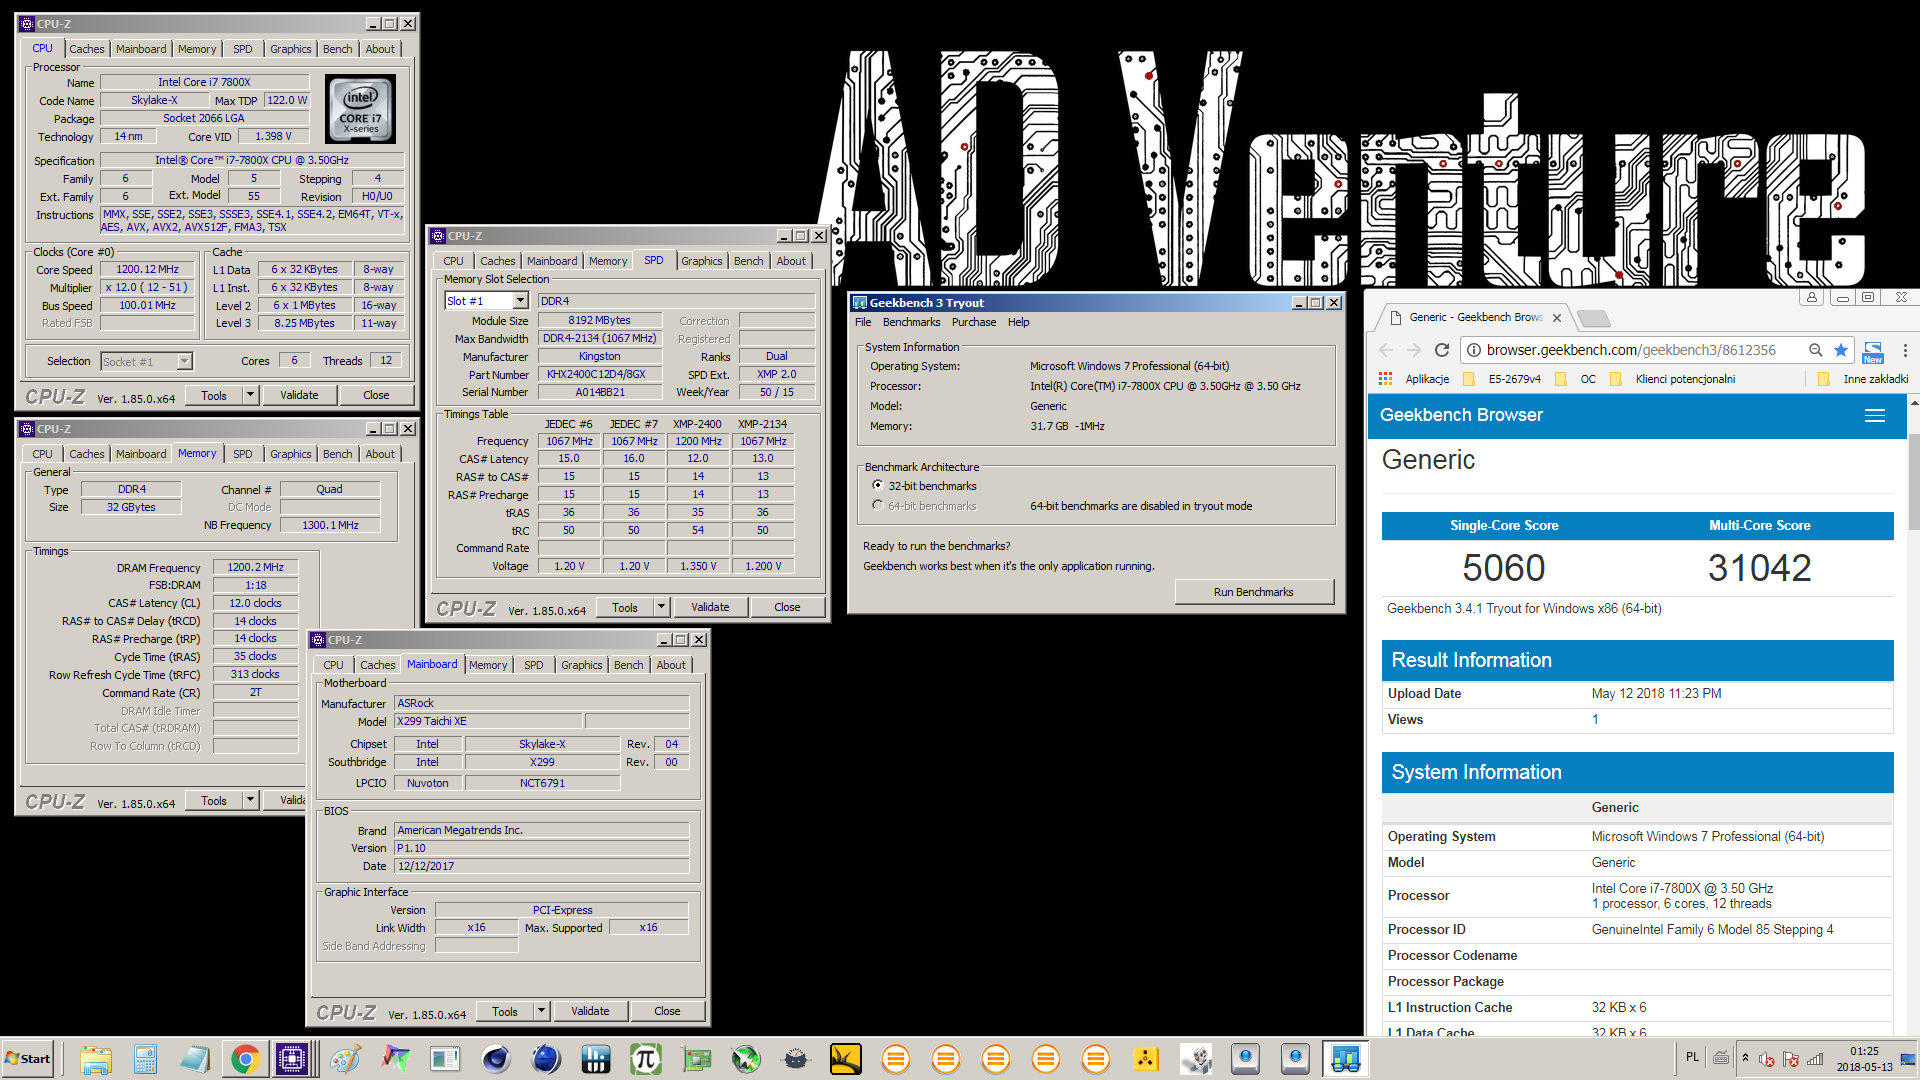Click the browser forward arrow

[1414, 350]
